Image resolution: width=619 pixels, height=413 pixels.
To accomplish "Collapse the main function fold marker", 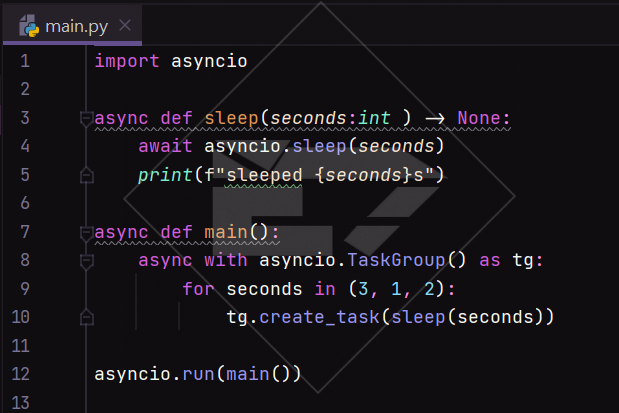I will point(86,233).
